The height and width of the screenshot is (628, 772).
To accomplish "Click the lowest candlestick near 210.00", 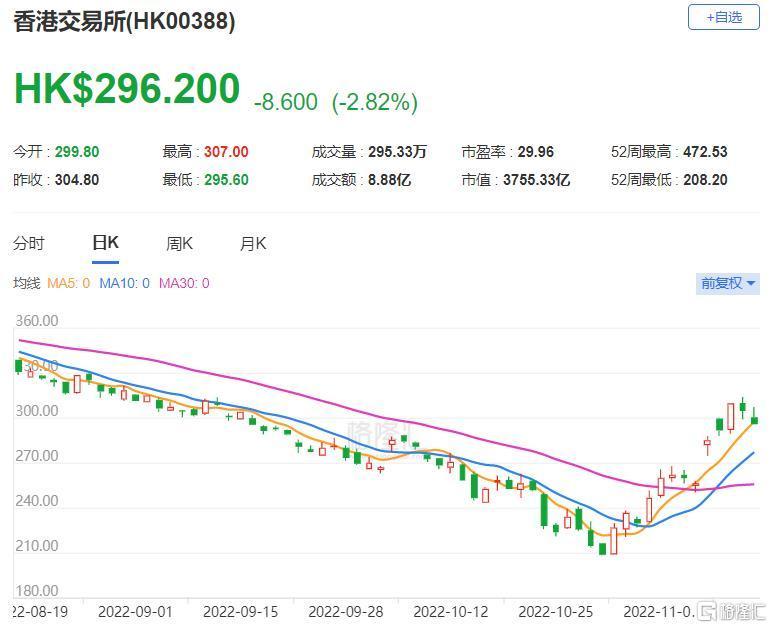I will point(603,549).
